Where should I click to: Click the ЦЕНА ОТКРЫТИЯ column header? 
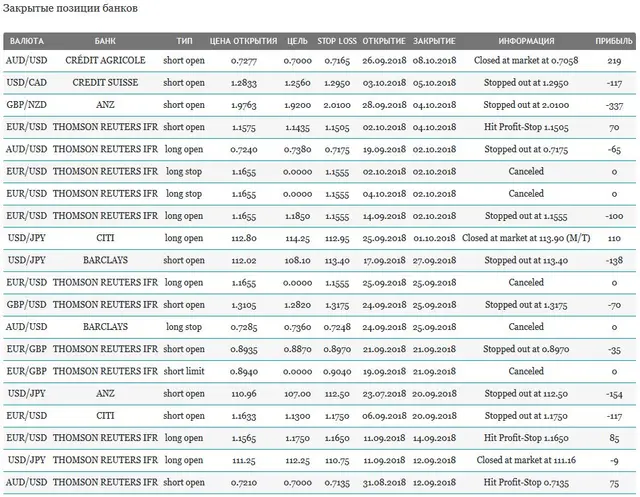(x=243, y=41)
